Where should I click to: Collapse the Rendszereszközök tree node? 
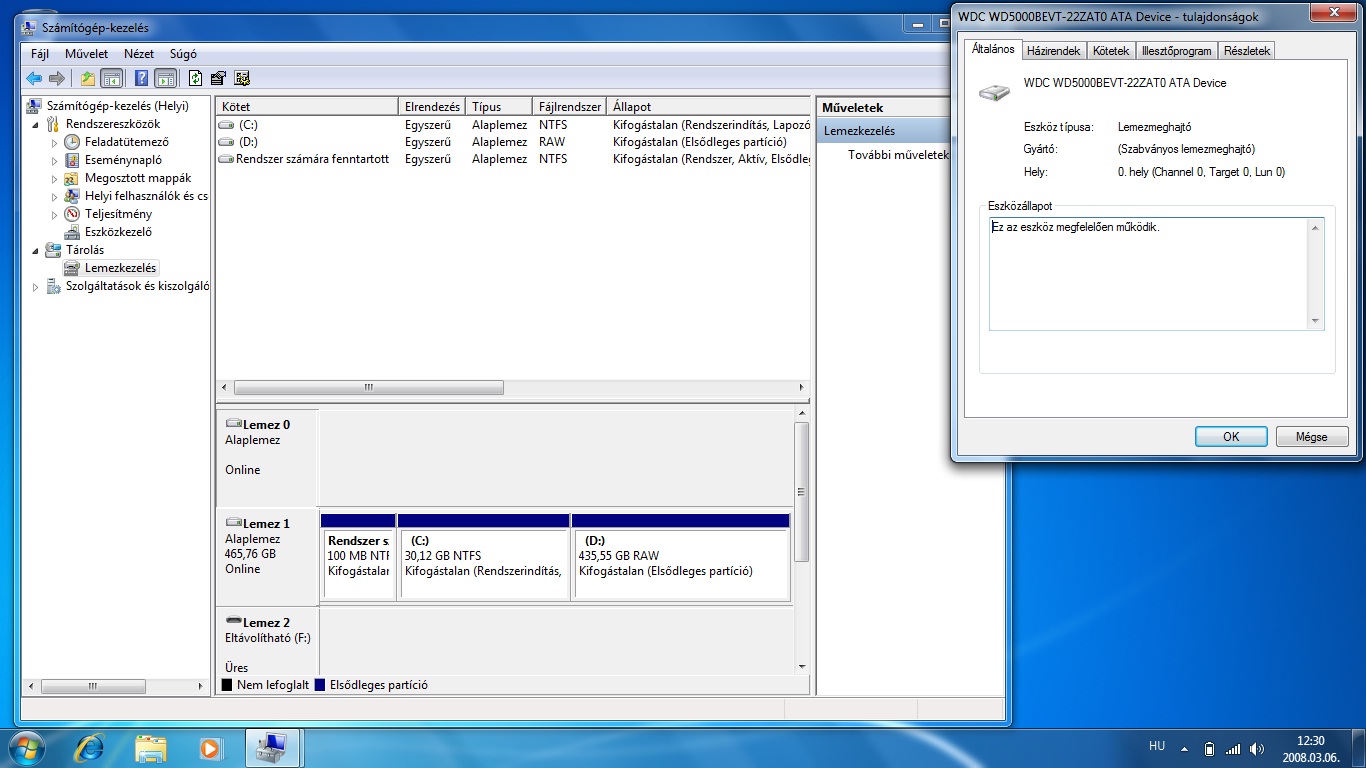click(x=37, y=125)
